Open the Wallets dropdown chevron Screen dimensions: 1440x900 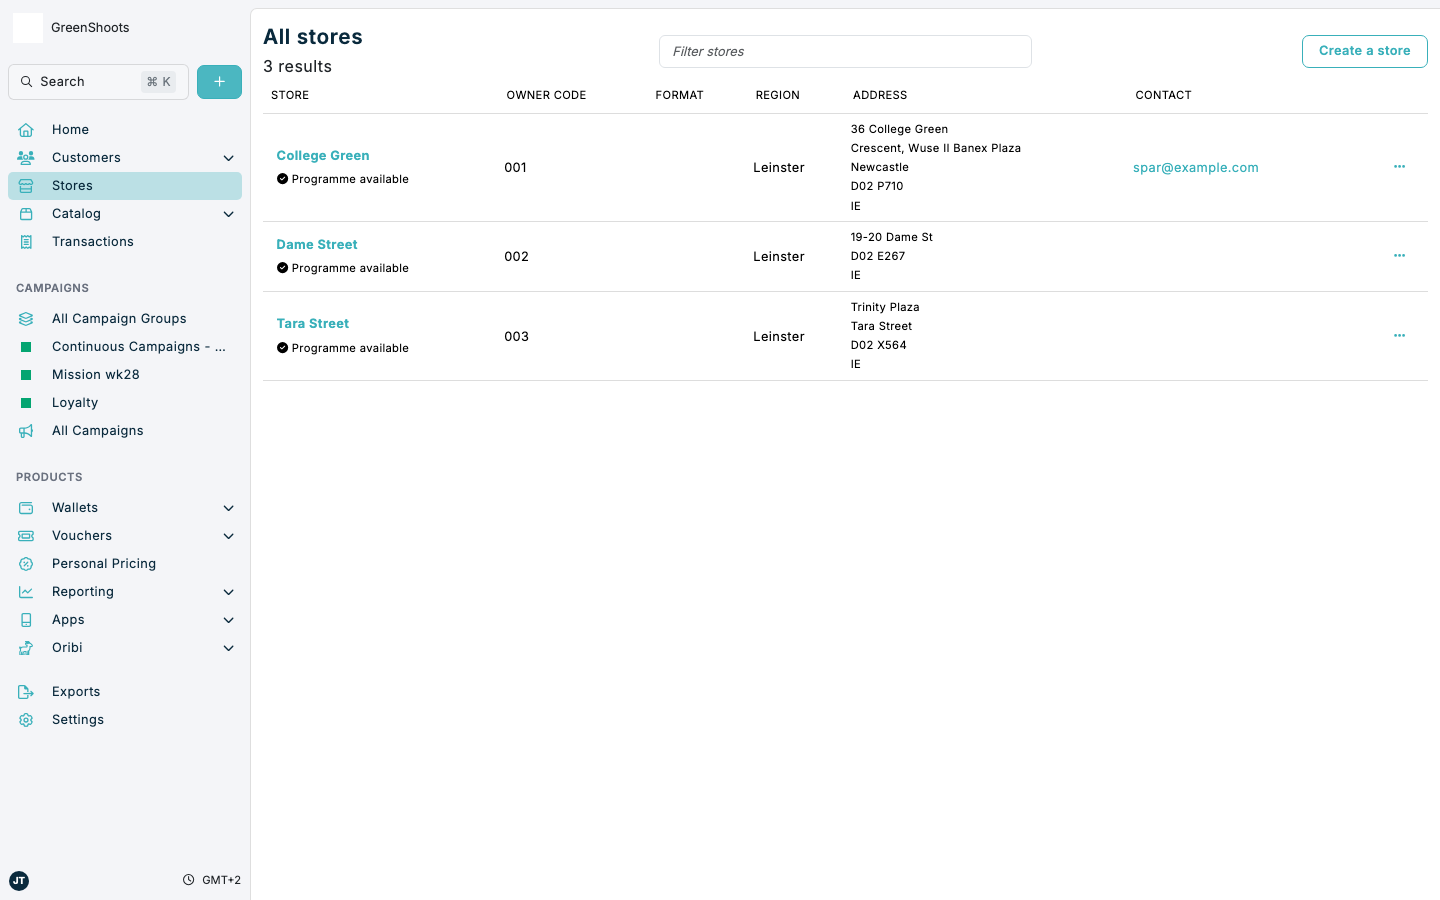[x=228, y=507]
